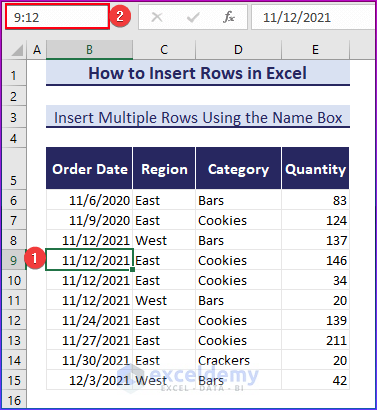Select column C header
377x410 pixels.
click(x=164, y=50)
